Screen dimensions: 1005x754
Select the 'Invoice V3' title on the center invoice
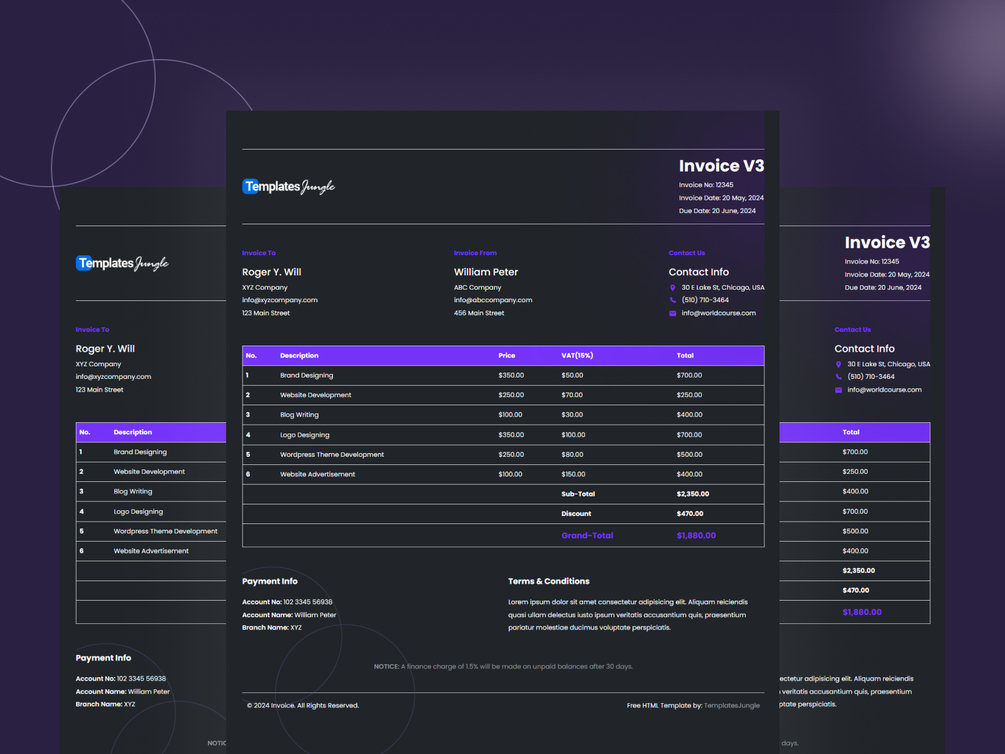point(721,166)
